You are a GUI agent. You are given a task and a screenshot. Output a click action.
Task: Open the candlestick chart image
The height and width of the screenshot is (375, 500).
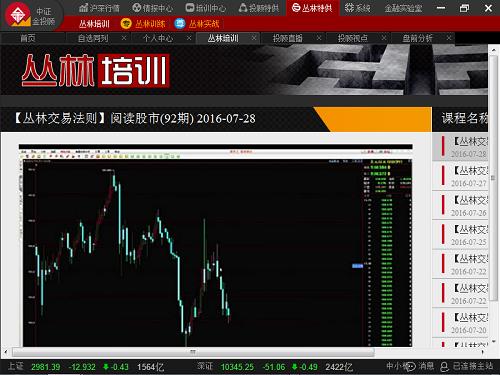click(215, 246)
